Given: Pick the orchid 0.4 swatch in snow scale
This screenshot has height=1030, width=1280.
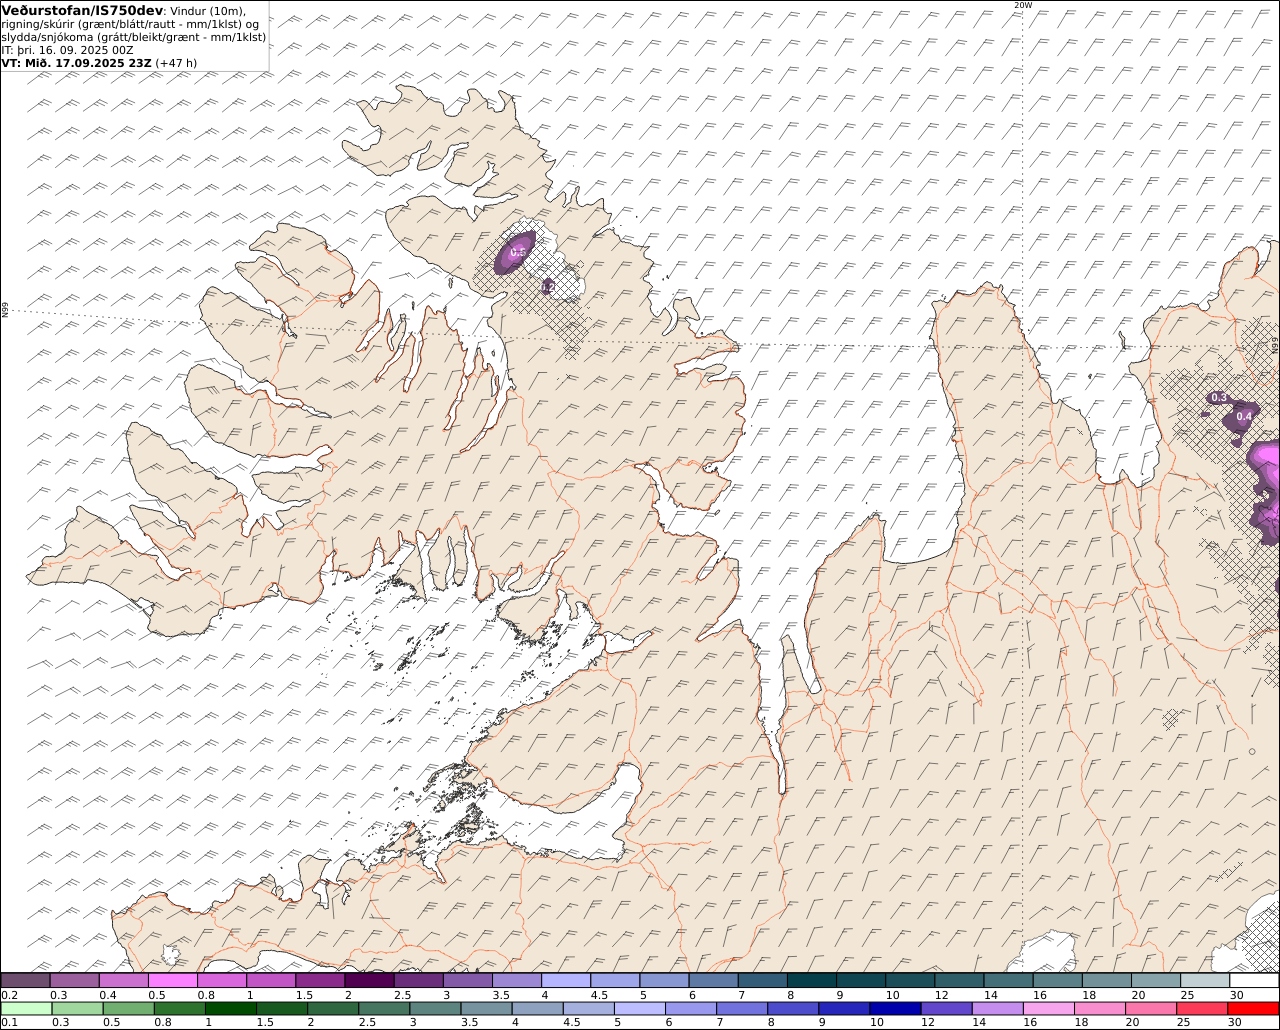Looking at the screenshot, I should click(123, 980).
